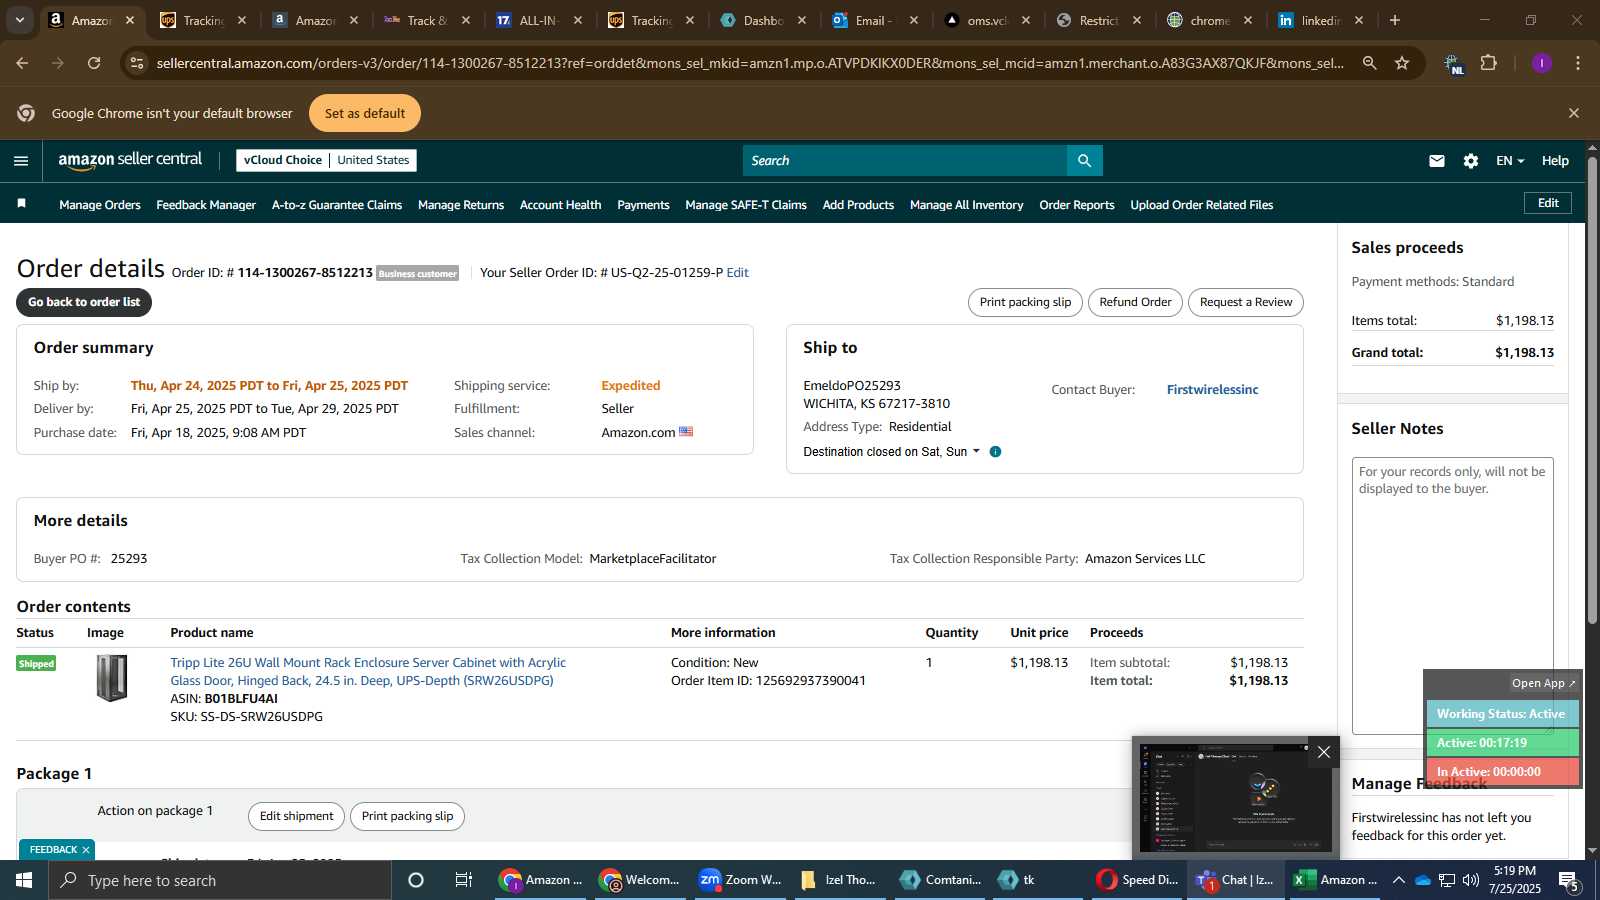The height and width of the screenshot is (900, 1600).
Task: Click the Tripp Lite rack product thumbnail
Action: point(112,678)
